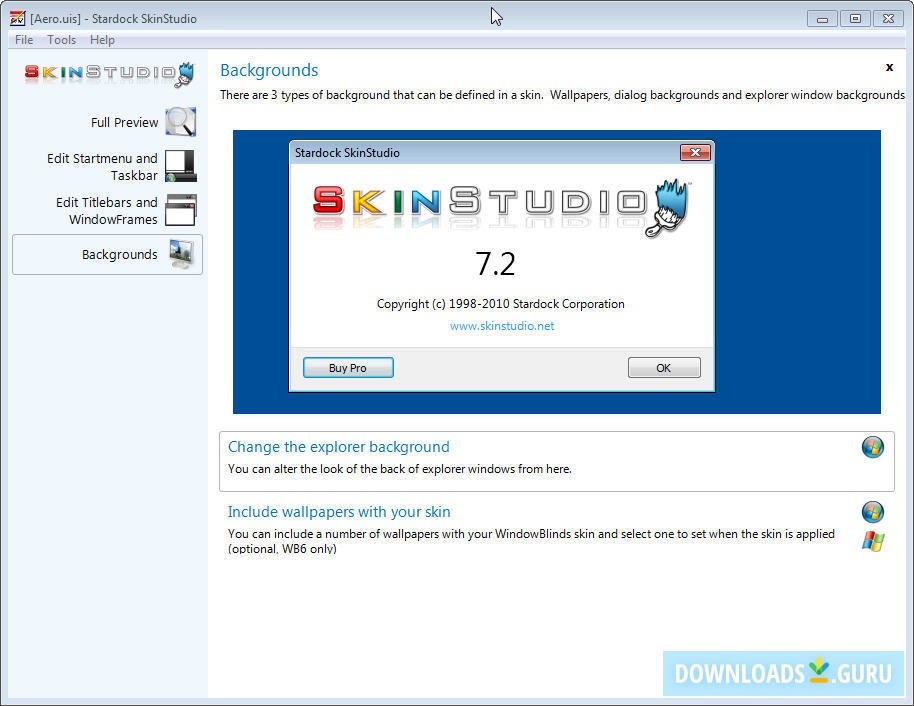Open the Help menu
This screenshot has width=914, height=706.
pyautogui.click(x=102, y=40)
